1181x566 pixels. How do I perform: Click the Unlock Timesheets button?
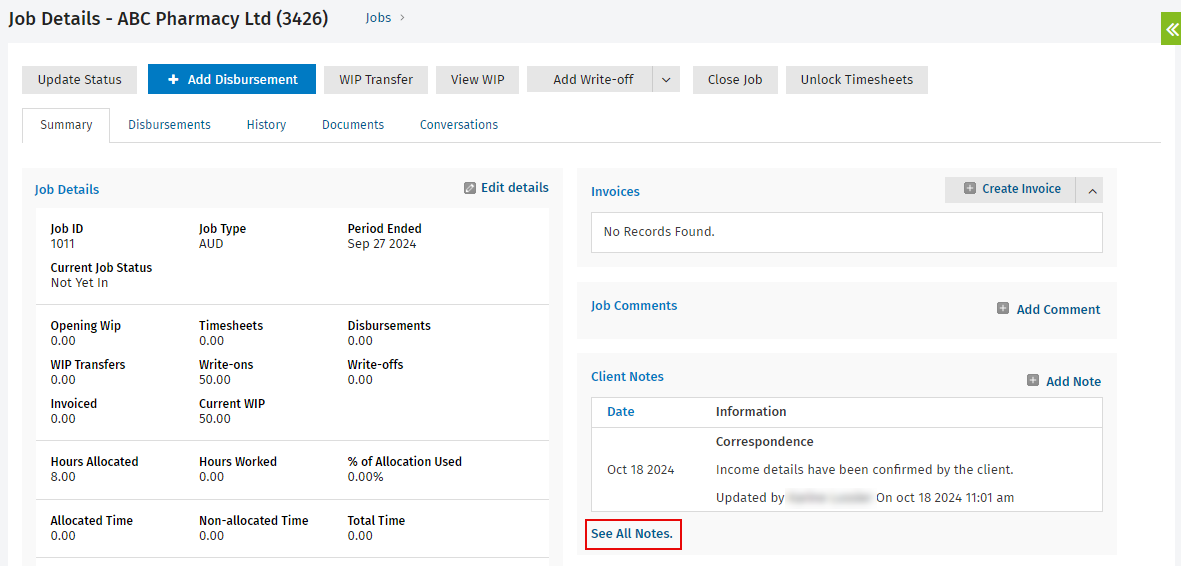tap(856, 80)
